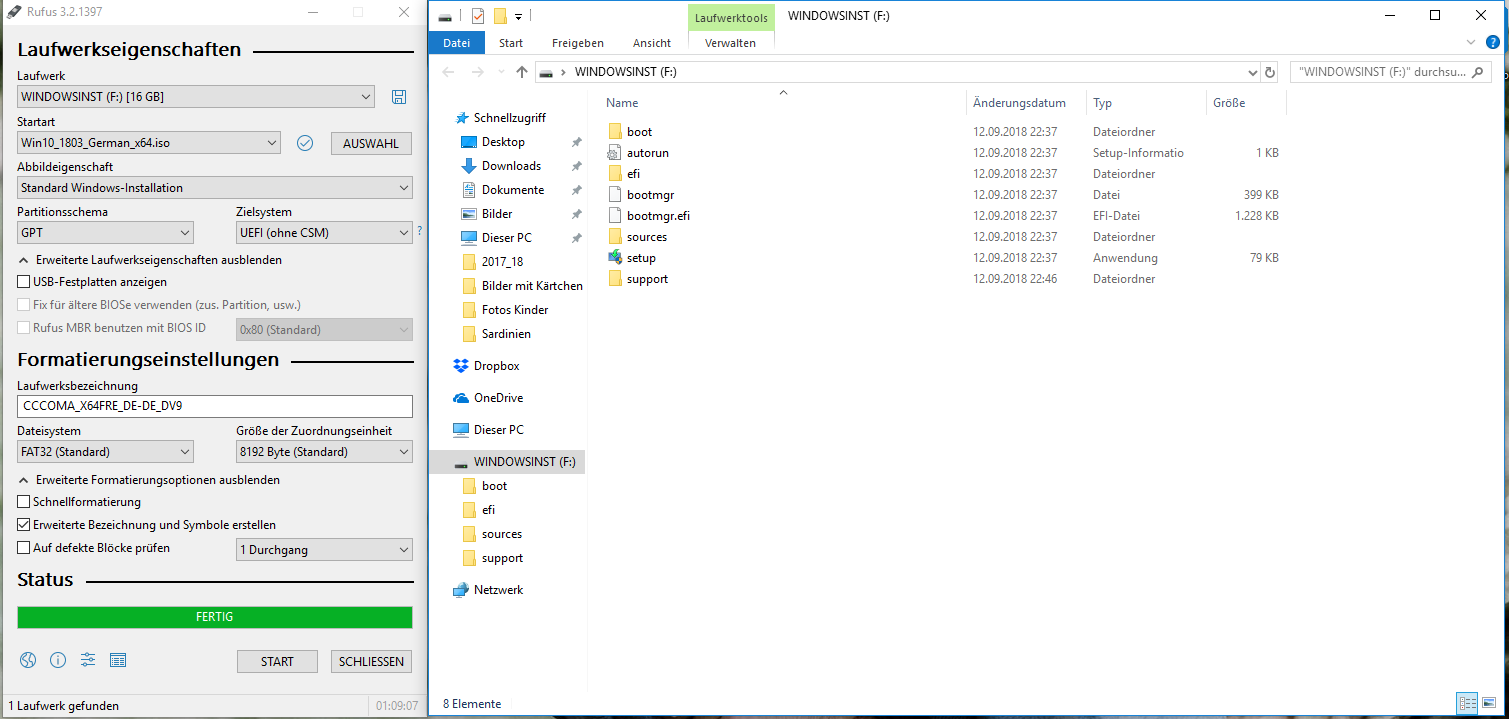1509x719 pixels.
Task: Open Größe der Zuordnungseinheit dropdown
Action: [x=324, y=452]
